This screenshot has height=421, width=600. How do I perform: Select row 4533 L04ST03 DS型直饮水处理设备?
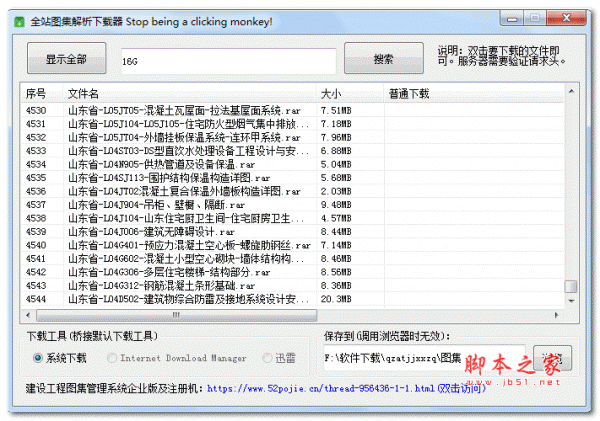click(x=293, y=151)
